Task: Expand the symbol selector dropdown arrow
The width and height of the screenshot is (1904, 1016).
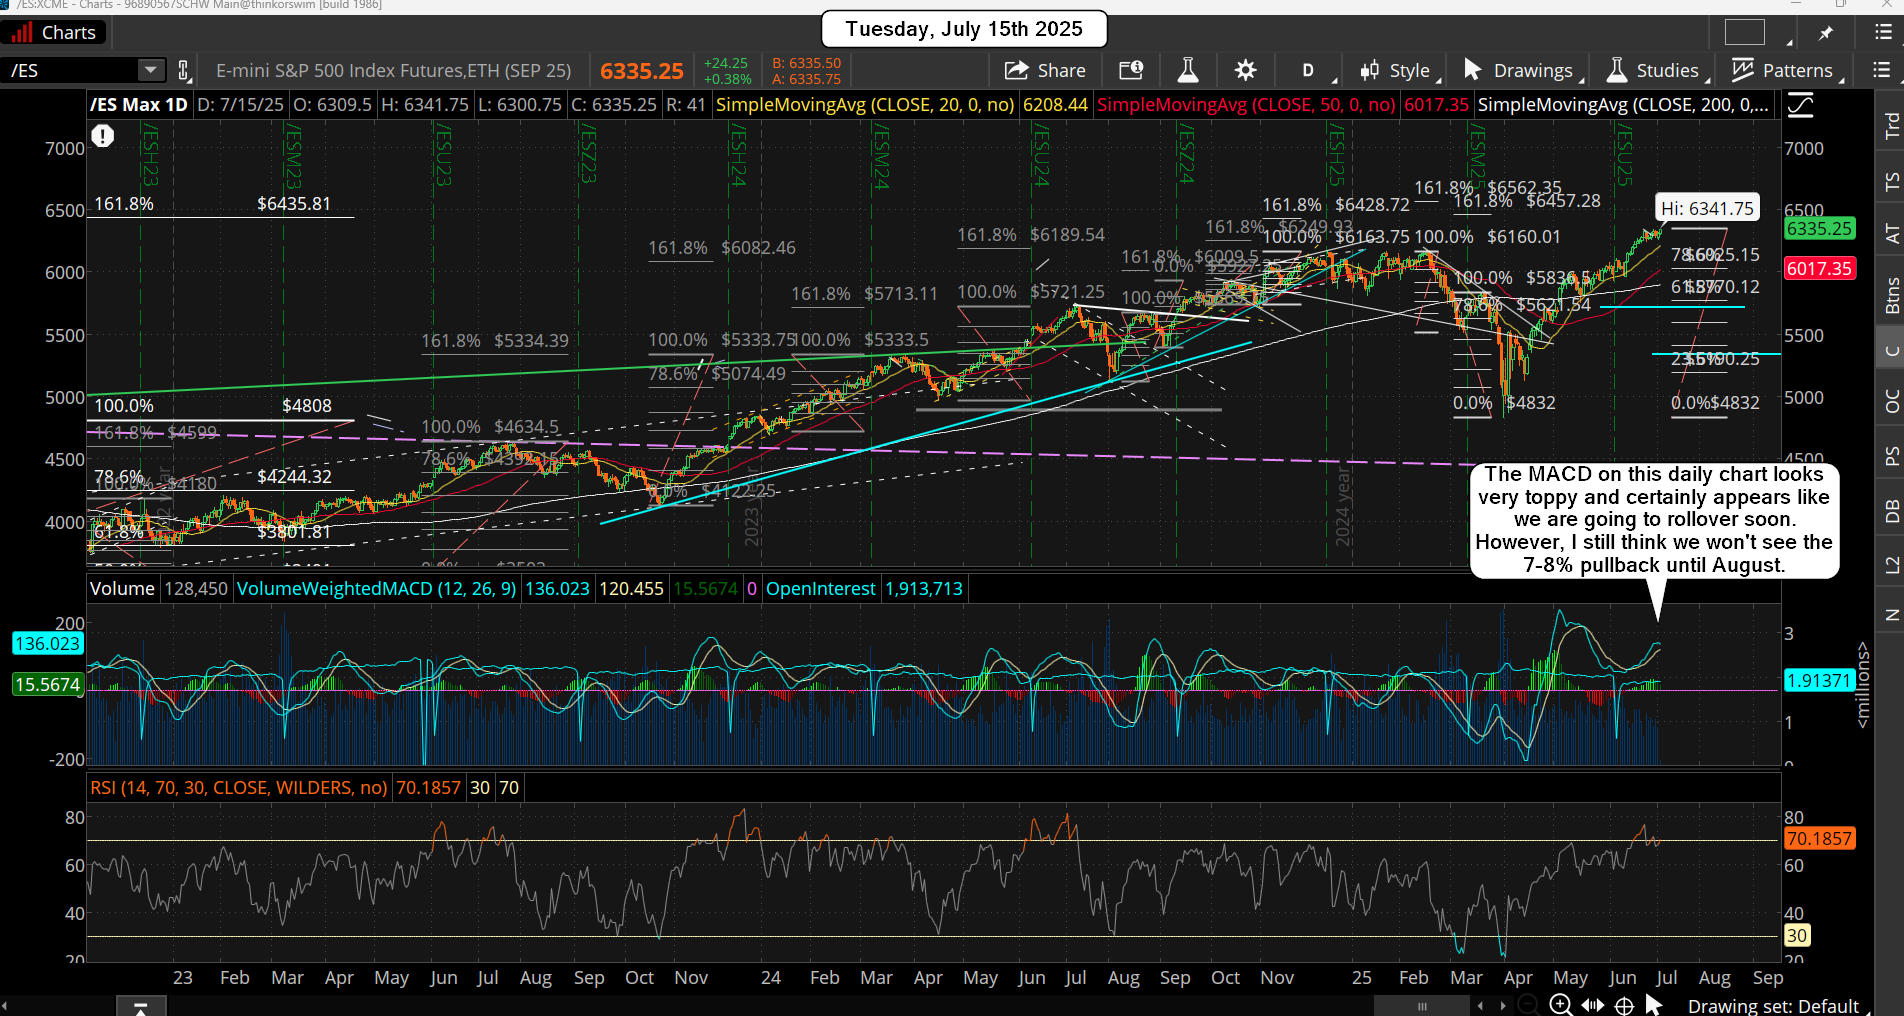Action: click(x=151, y=70)
